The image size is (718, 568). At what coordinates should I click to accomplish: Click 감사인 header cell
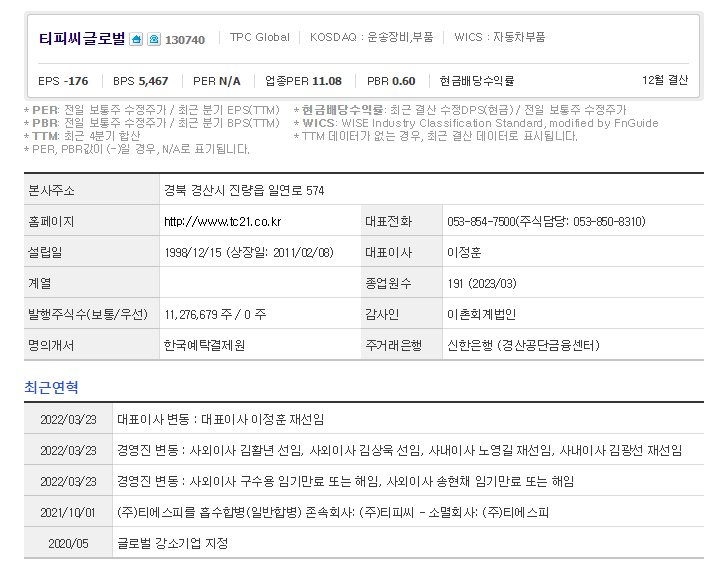pyautogui.click(x=402, y=314)
